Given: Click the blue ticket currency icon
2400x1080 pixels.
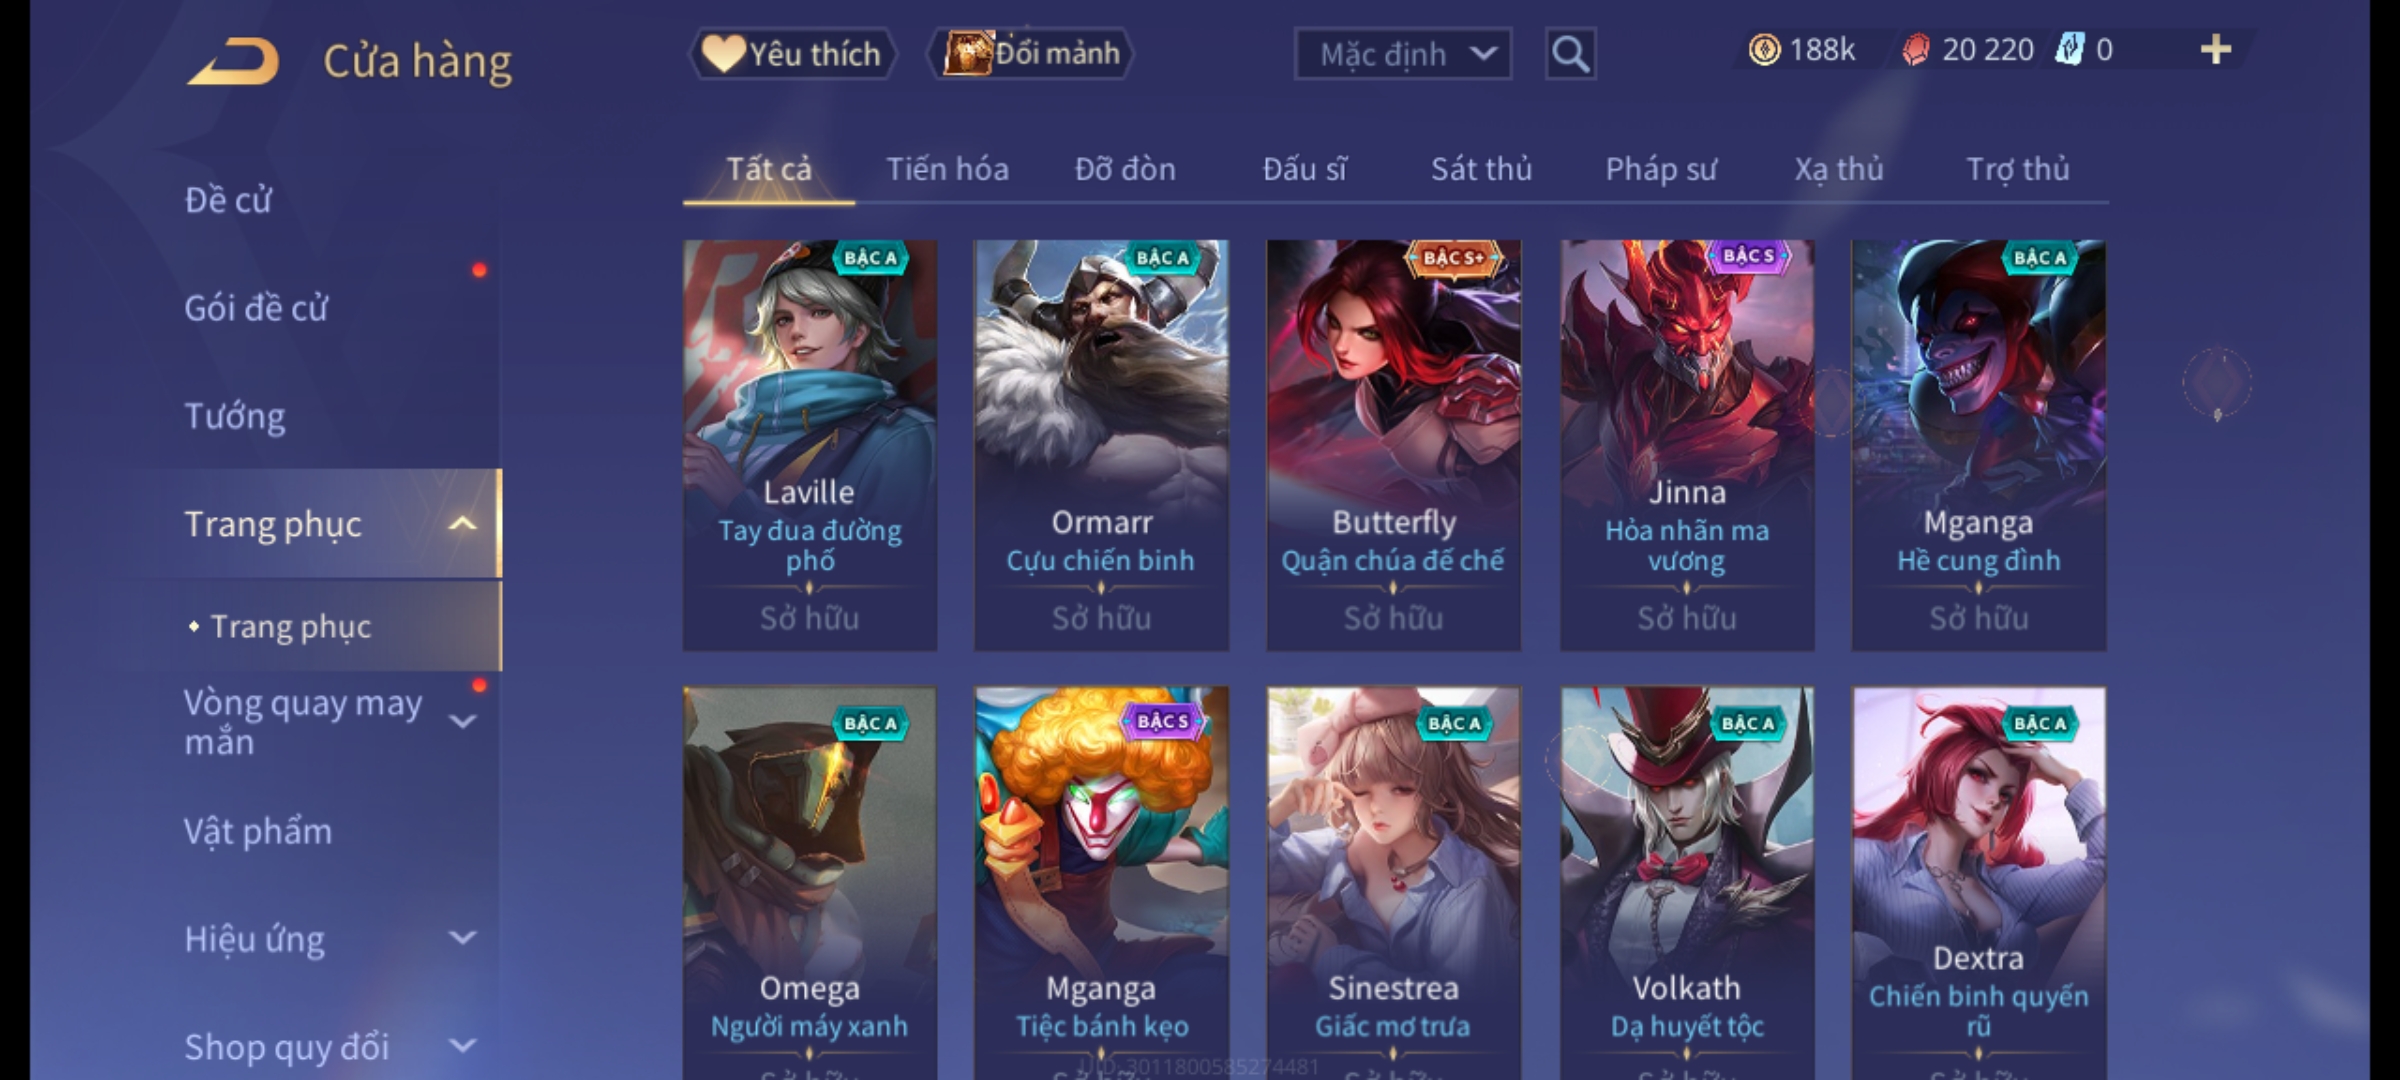Looking at the screenshot, I should click(x=2069, y=50).
